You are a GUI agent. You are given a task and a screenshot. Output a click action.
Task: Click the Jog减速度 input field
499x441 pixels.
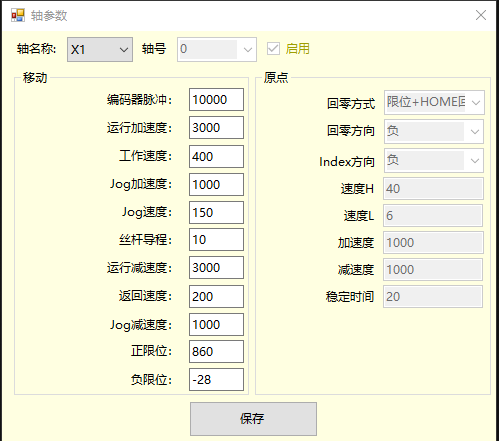click(216, 325)
